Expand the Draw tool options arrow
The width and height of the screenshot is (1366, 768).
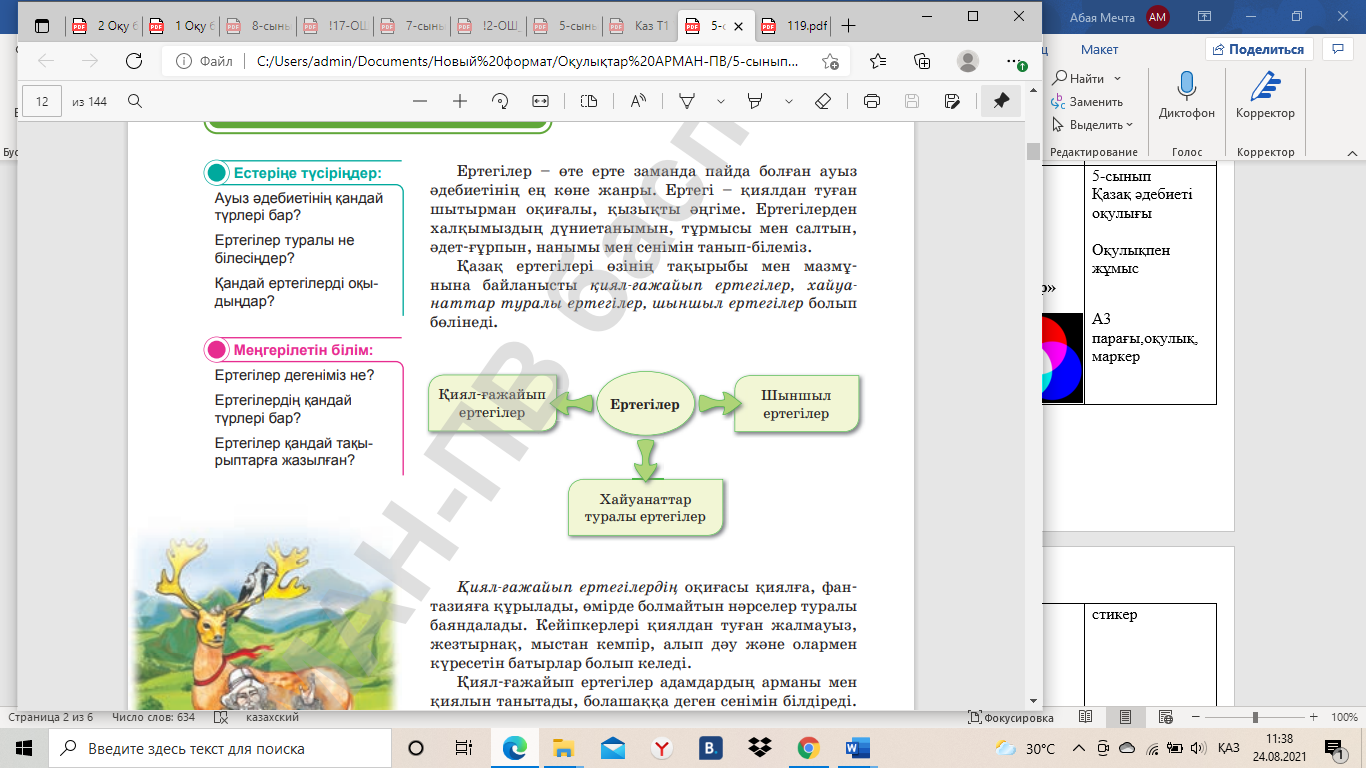point(720,101)
